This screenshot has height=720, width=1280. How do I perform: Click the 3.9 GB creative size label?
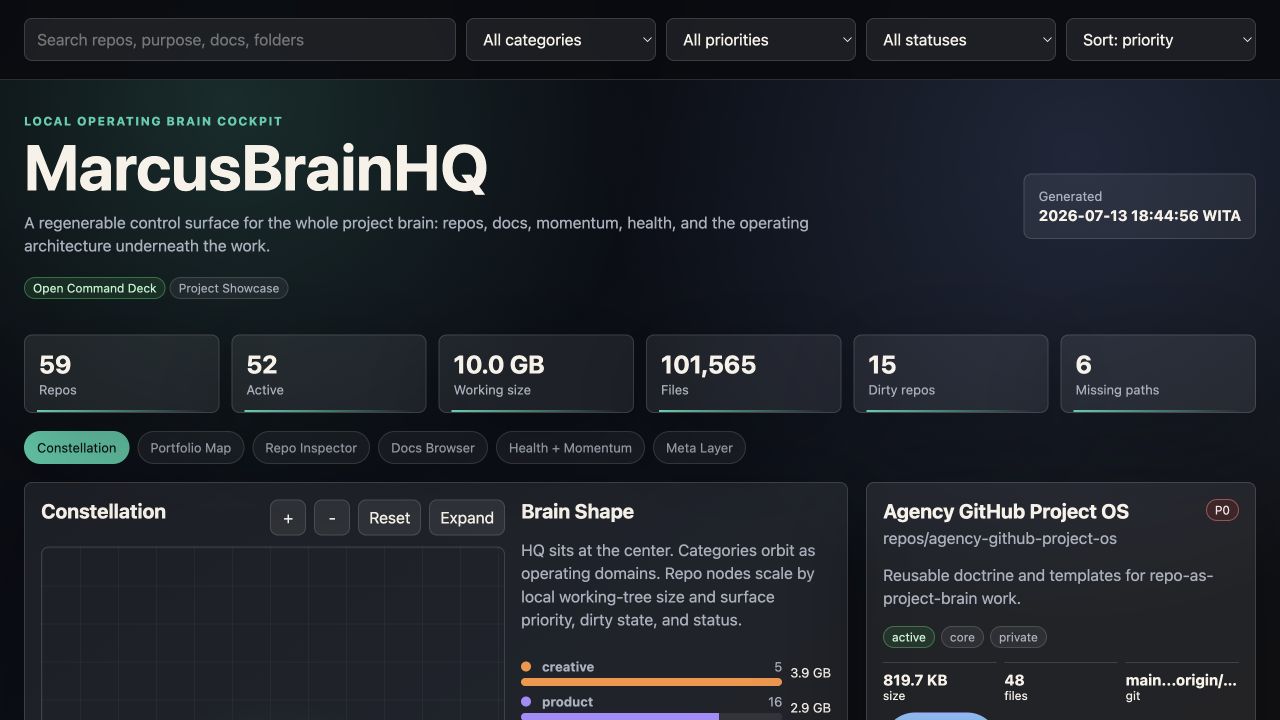tap(810, 673)
